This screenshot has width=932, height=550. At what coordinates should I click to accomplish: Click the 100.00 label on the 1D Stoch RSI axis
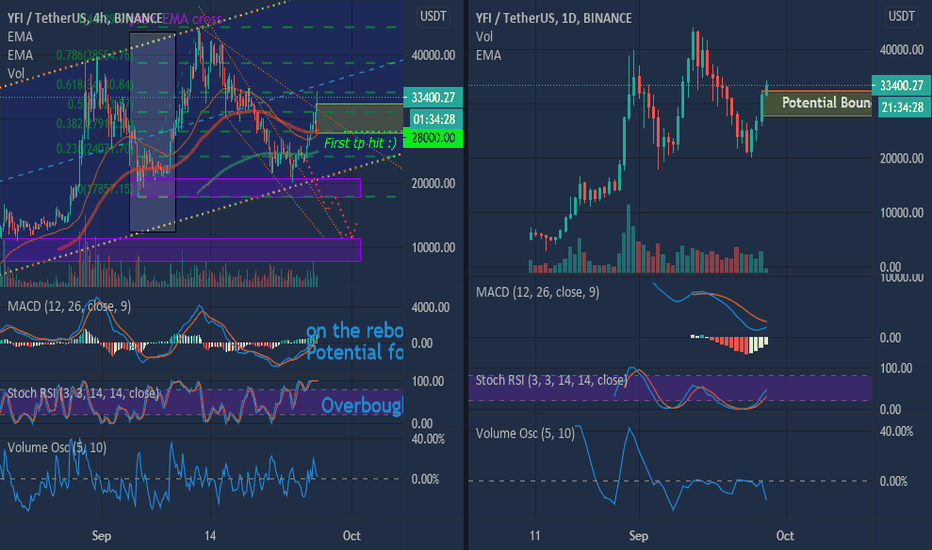(896, 368)
